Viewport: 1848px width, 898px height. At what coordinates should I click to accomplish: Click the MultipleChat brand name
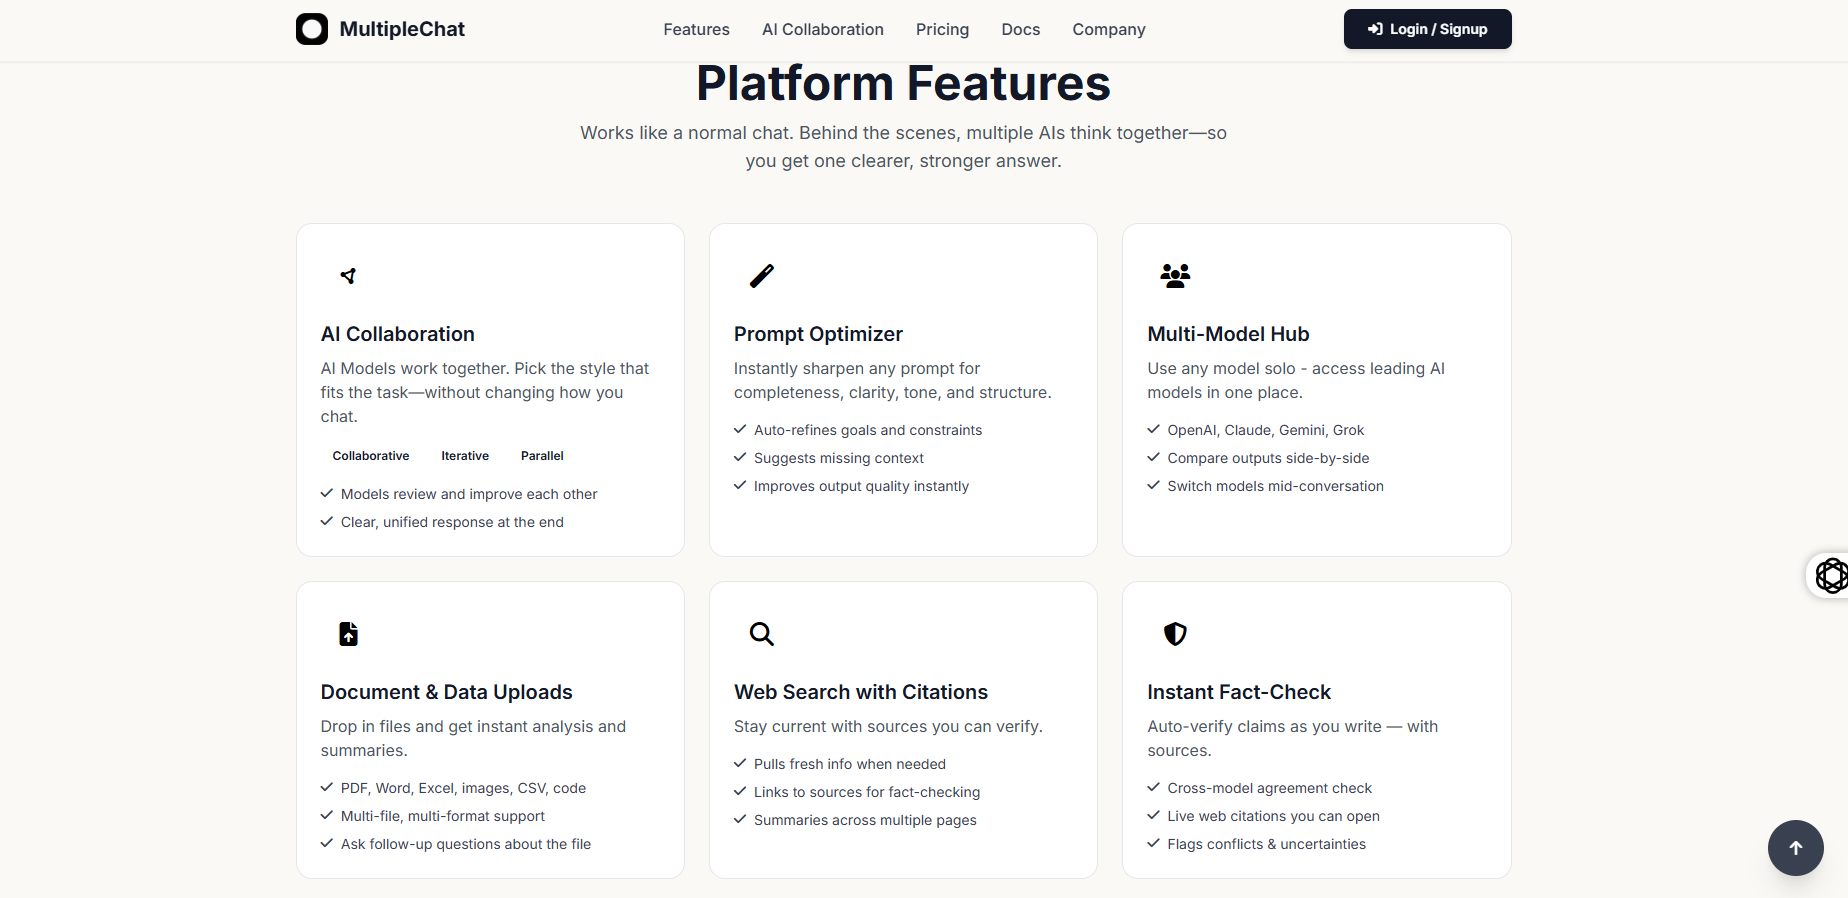(402, 29)
